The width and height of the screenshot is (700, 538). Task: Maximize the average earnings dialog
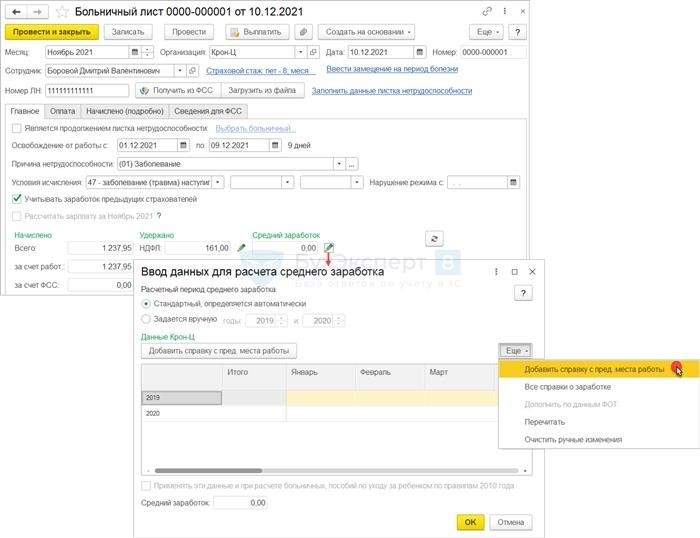point(514,272)
